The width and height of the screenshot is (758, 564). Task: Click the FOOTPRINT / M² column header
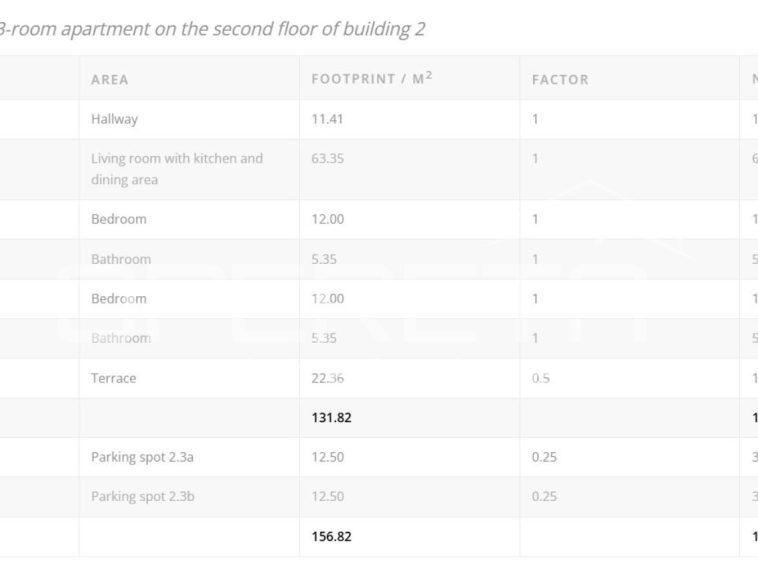tap(372, 78)
